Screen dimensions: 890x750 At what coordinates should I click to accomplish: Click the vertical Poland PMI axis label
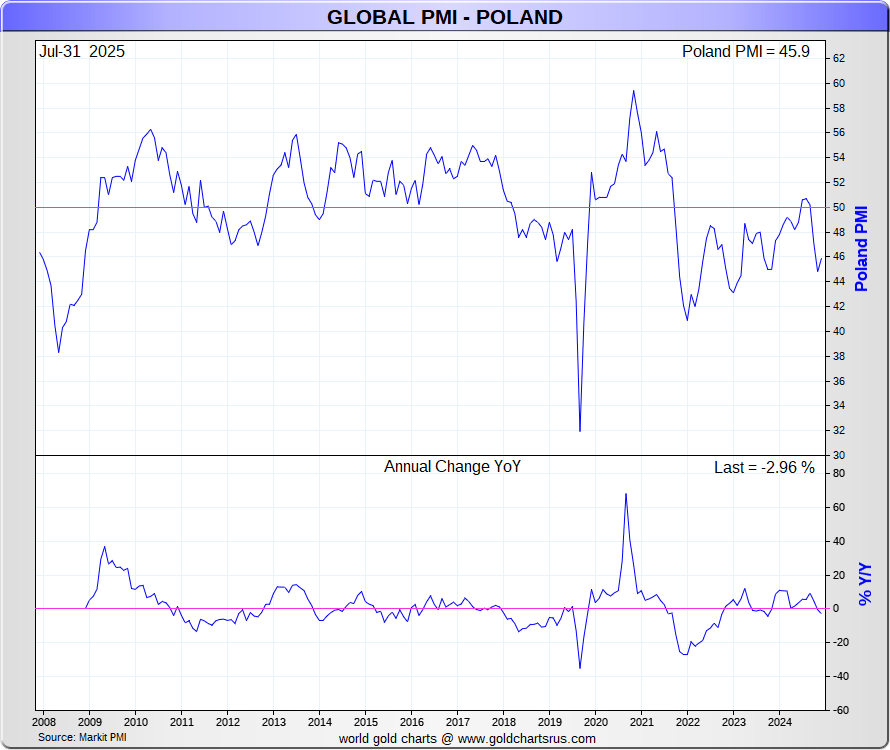(x=862, y=248)
